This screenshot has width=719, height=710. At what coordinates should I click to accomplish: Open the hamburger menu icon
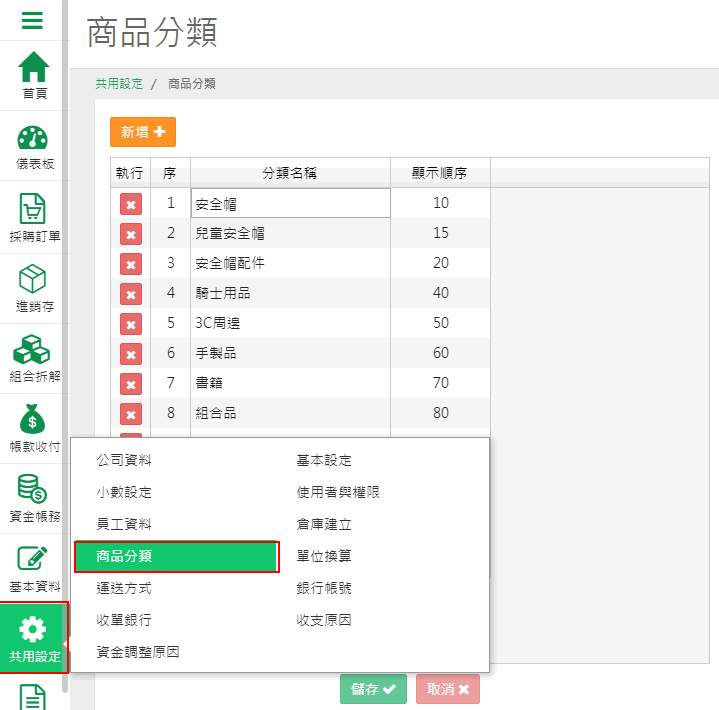tap(32, 21)
